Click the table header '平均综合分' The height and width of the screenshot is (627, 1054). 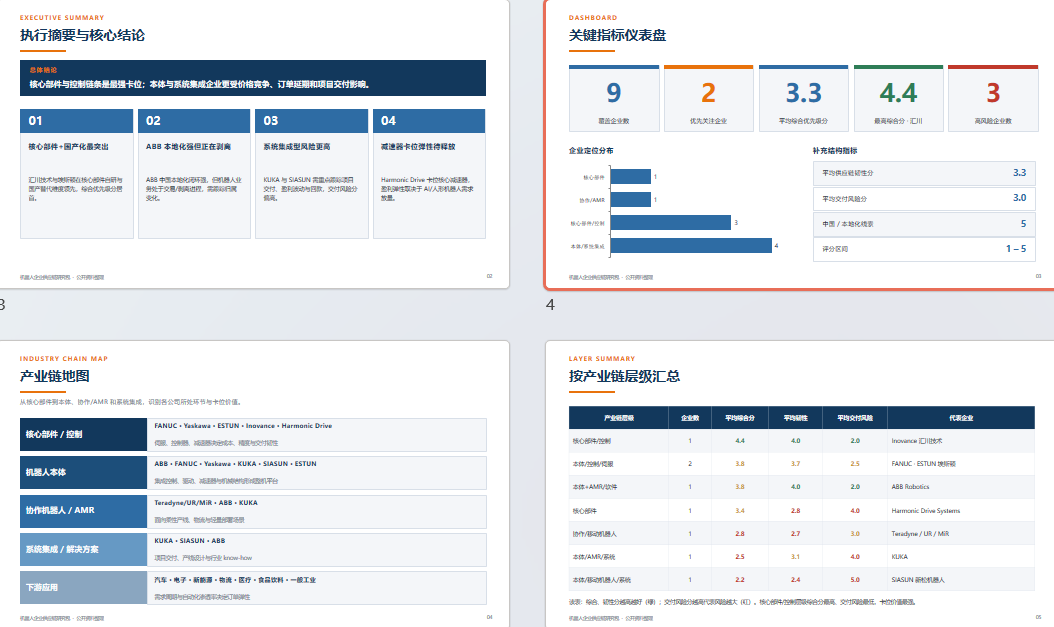pyautogui.click(x=739, y=418)
